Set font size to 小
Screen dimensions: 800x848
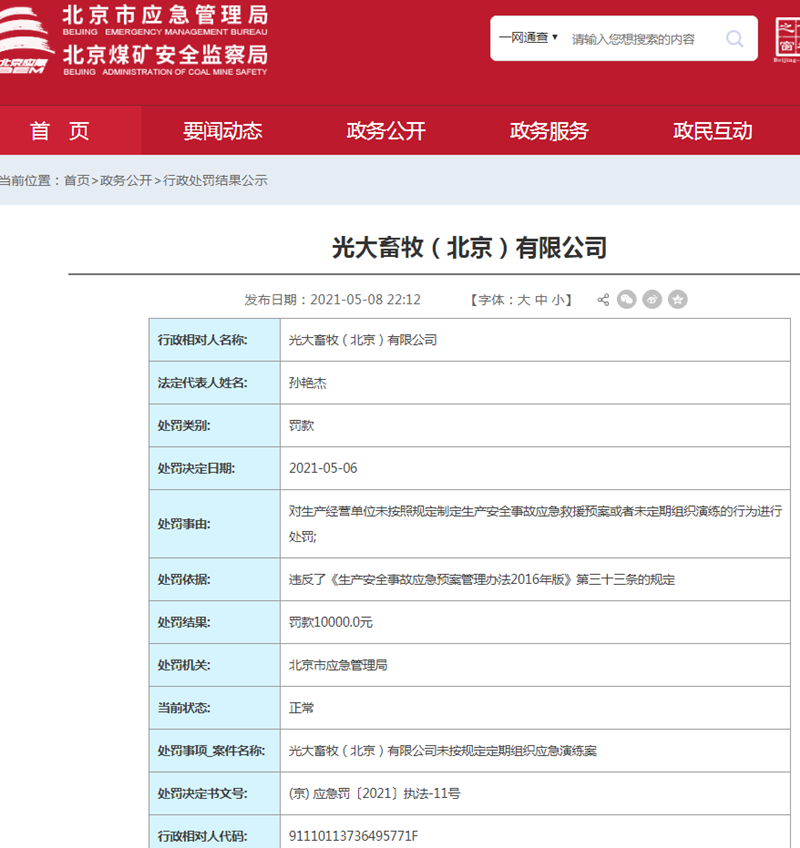coord(558,300)
